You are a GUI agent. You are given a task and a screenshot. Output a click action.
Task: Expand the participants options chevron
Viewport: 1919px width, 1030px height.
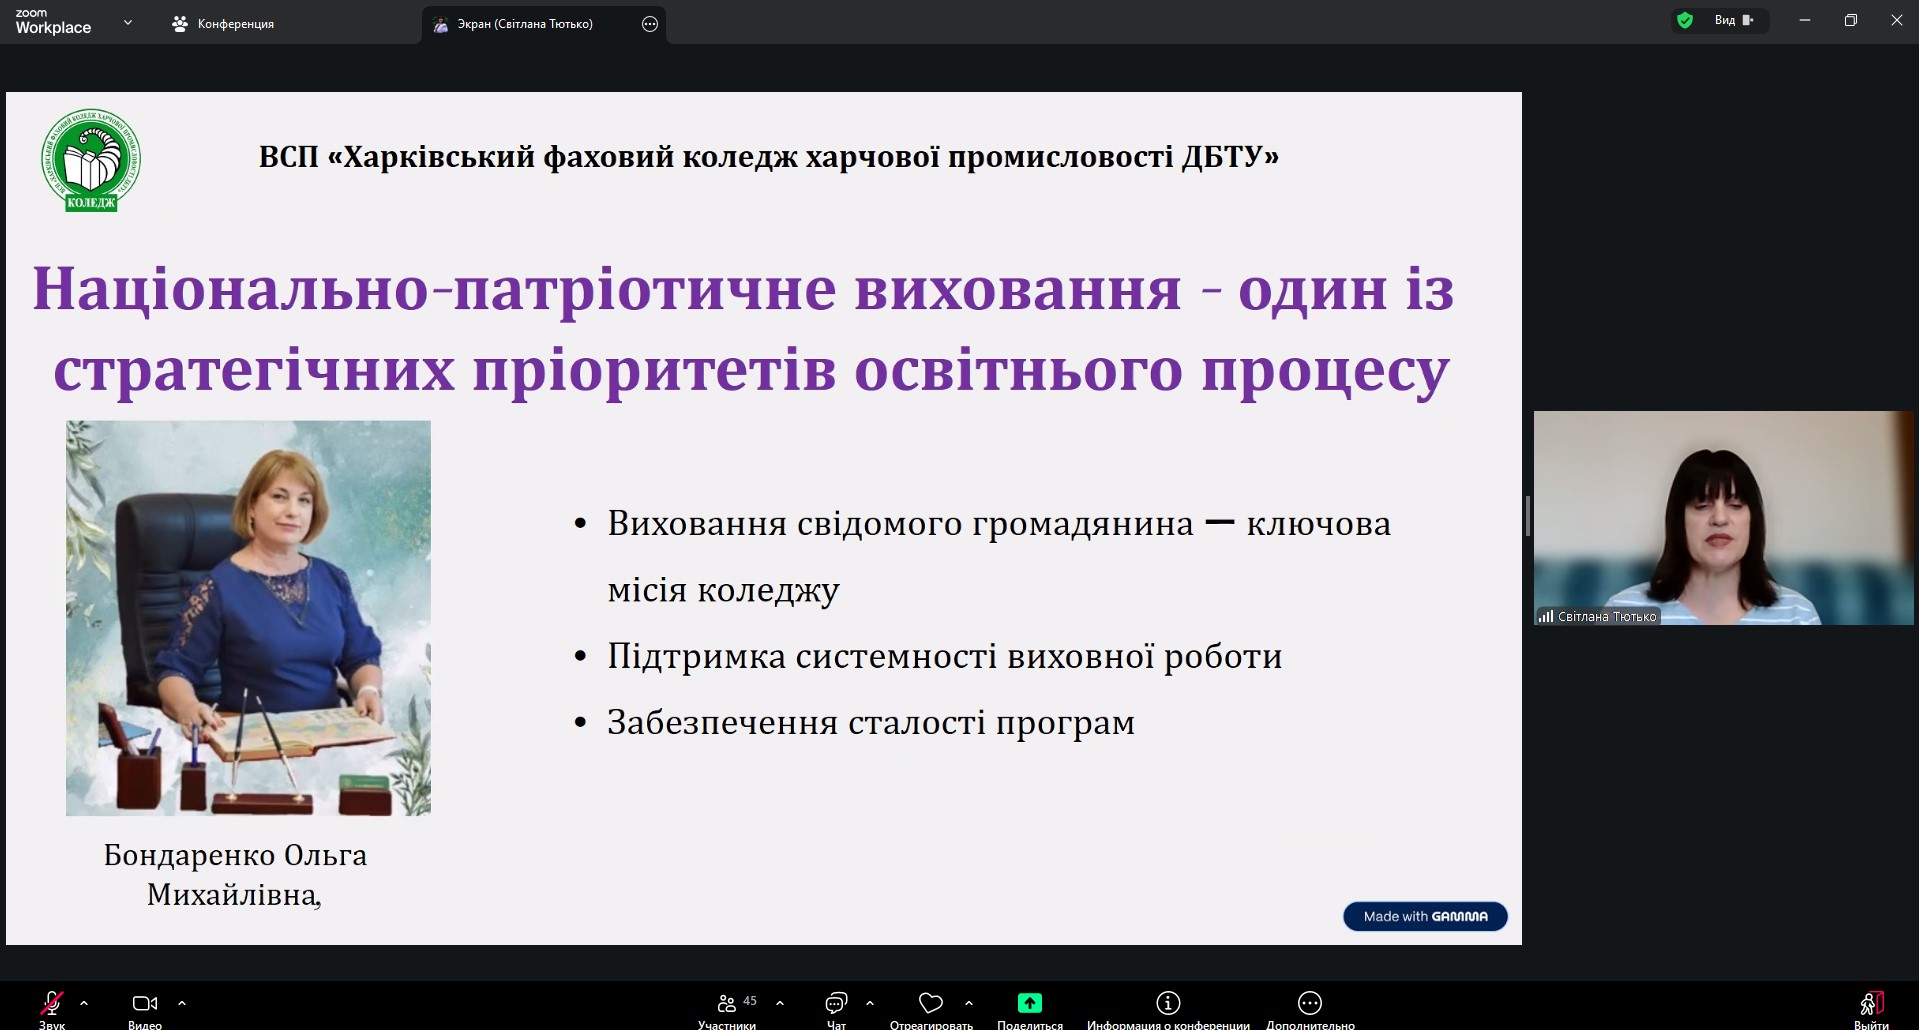pyautogui.click(x=780, y=1002)
